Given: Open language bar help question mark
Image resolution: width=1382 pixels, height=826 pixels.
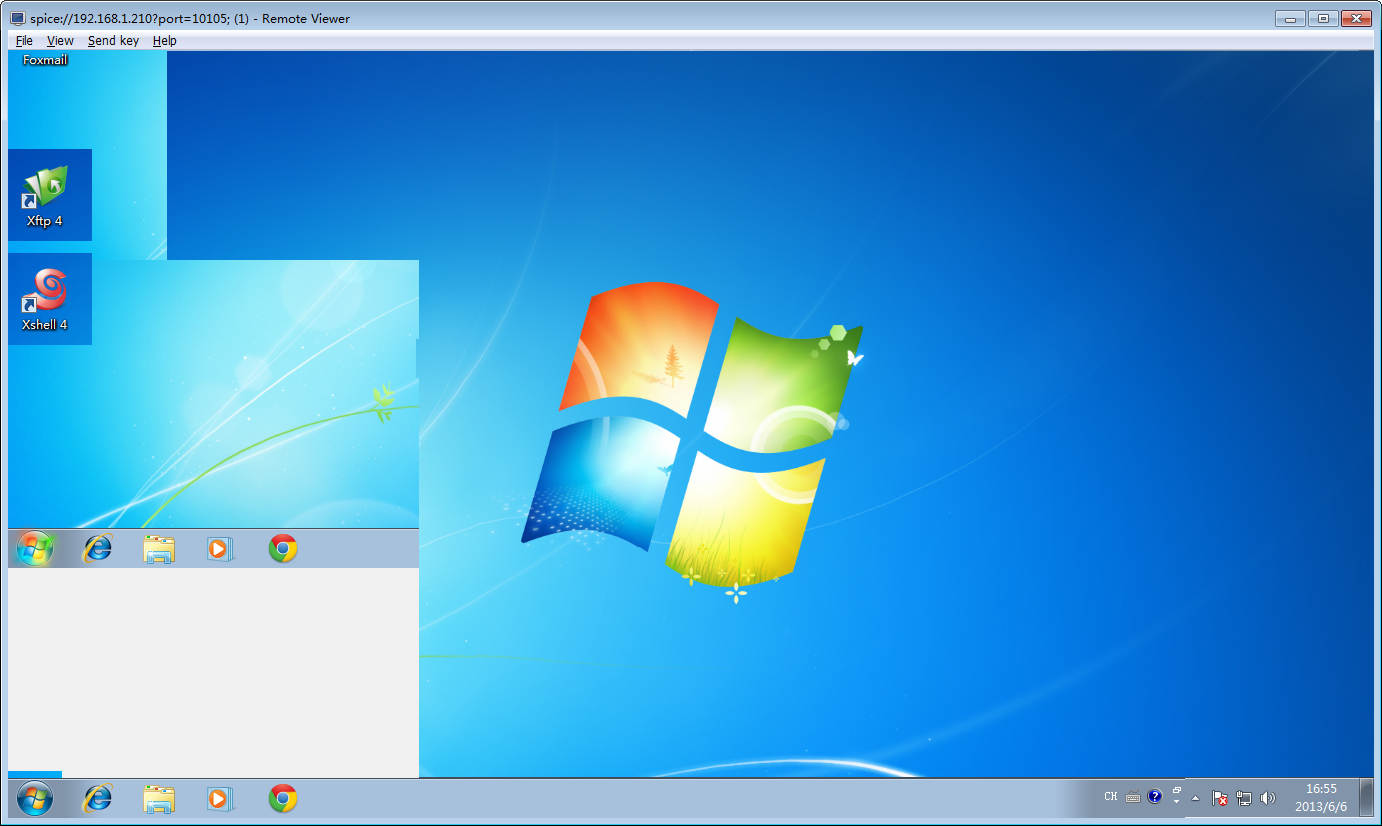Looking at the screenshot, I should pyautogui.click(x=1155, y=797).
